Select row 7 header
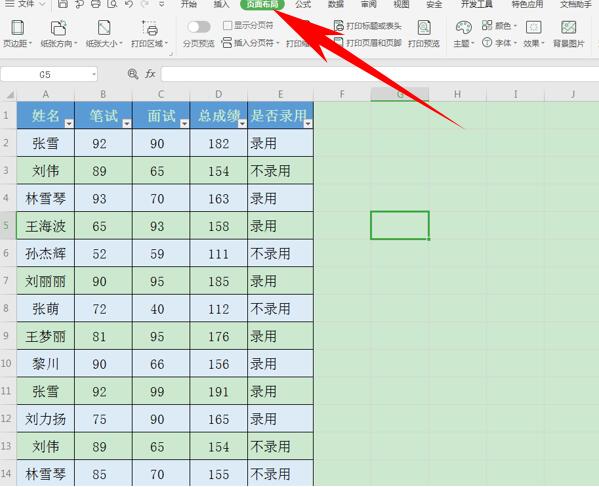 pyautogui.click(x=7, y=281)
